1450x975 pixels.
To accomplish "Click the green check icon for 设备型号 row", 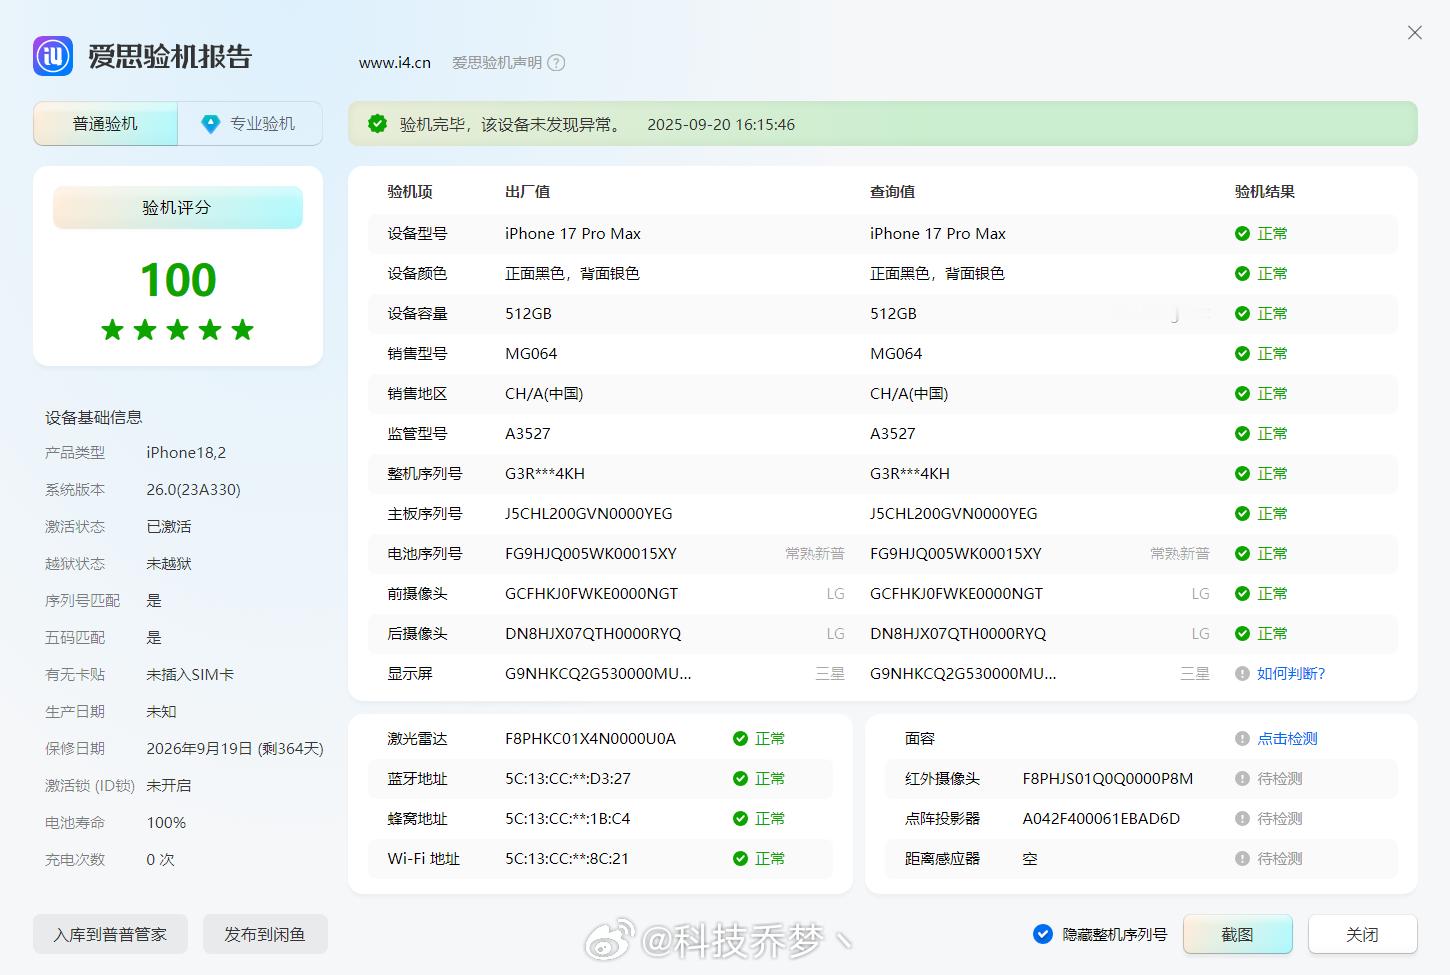I will [x=1242, y=234].
